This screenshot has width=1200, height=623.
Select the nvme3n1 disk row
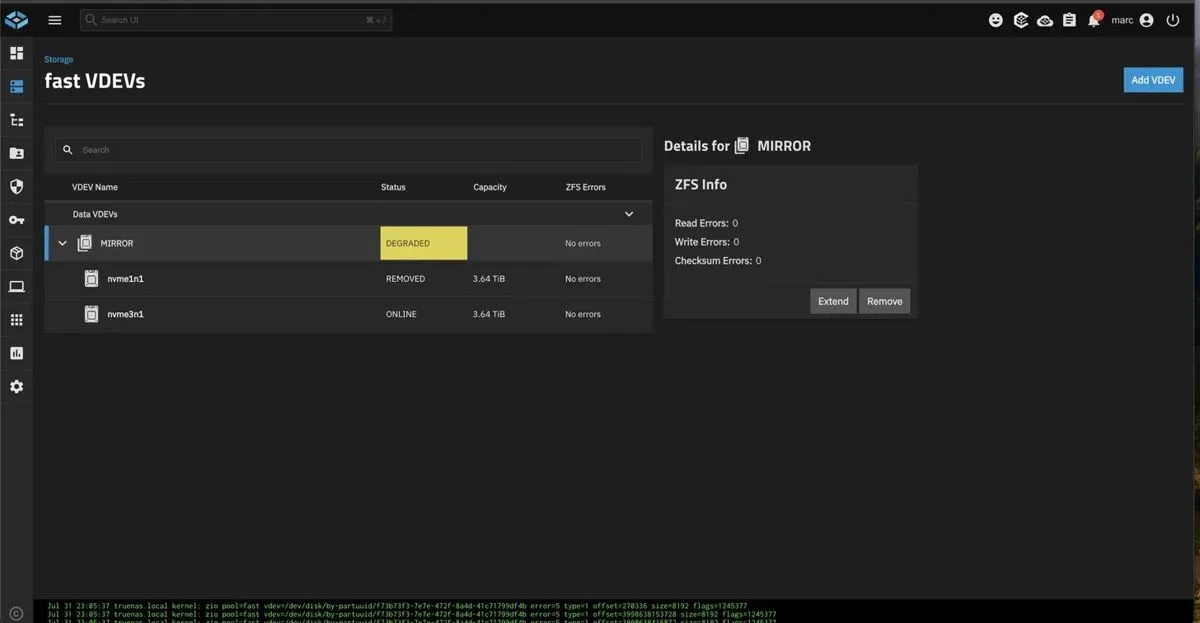click(x=348, y=314)
